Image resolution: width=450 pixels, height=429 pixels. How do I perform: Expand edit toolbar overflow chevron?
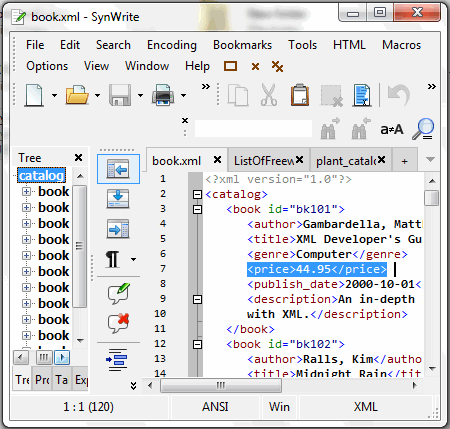pos(432,87)
